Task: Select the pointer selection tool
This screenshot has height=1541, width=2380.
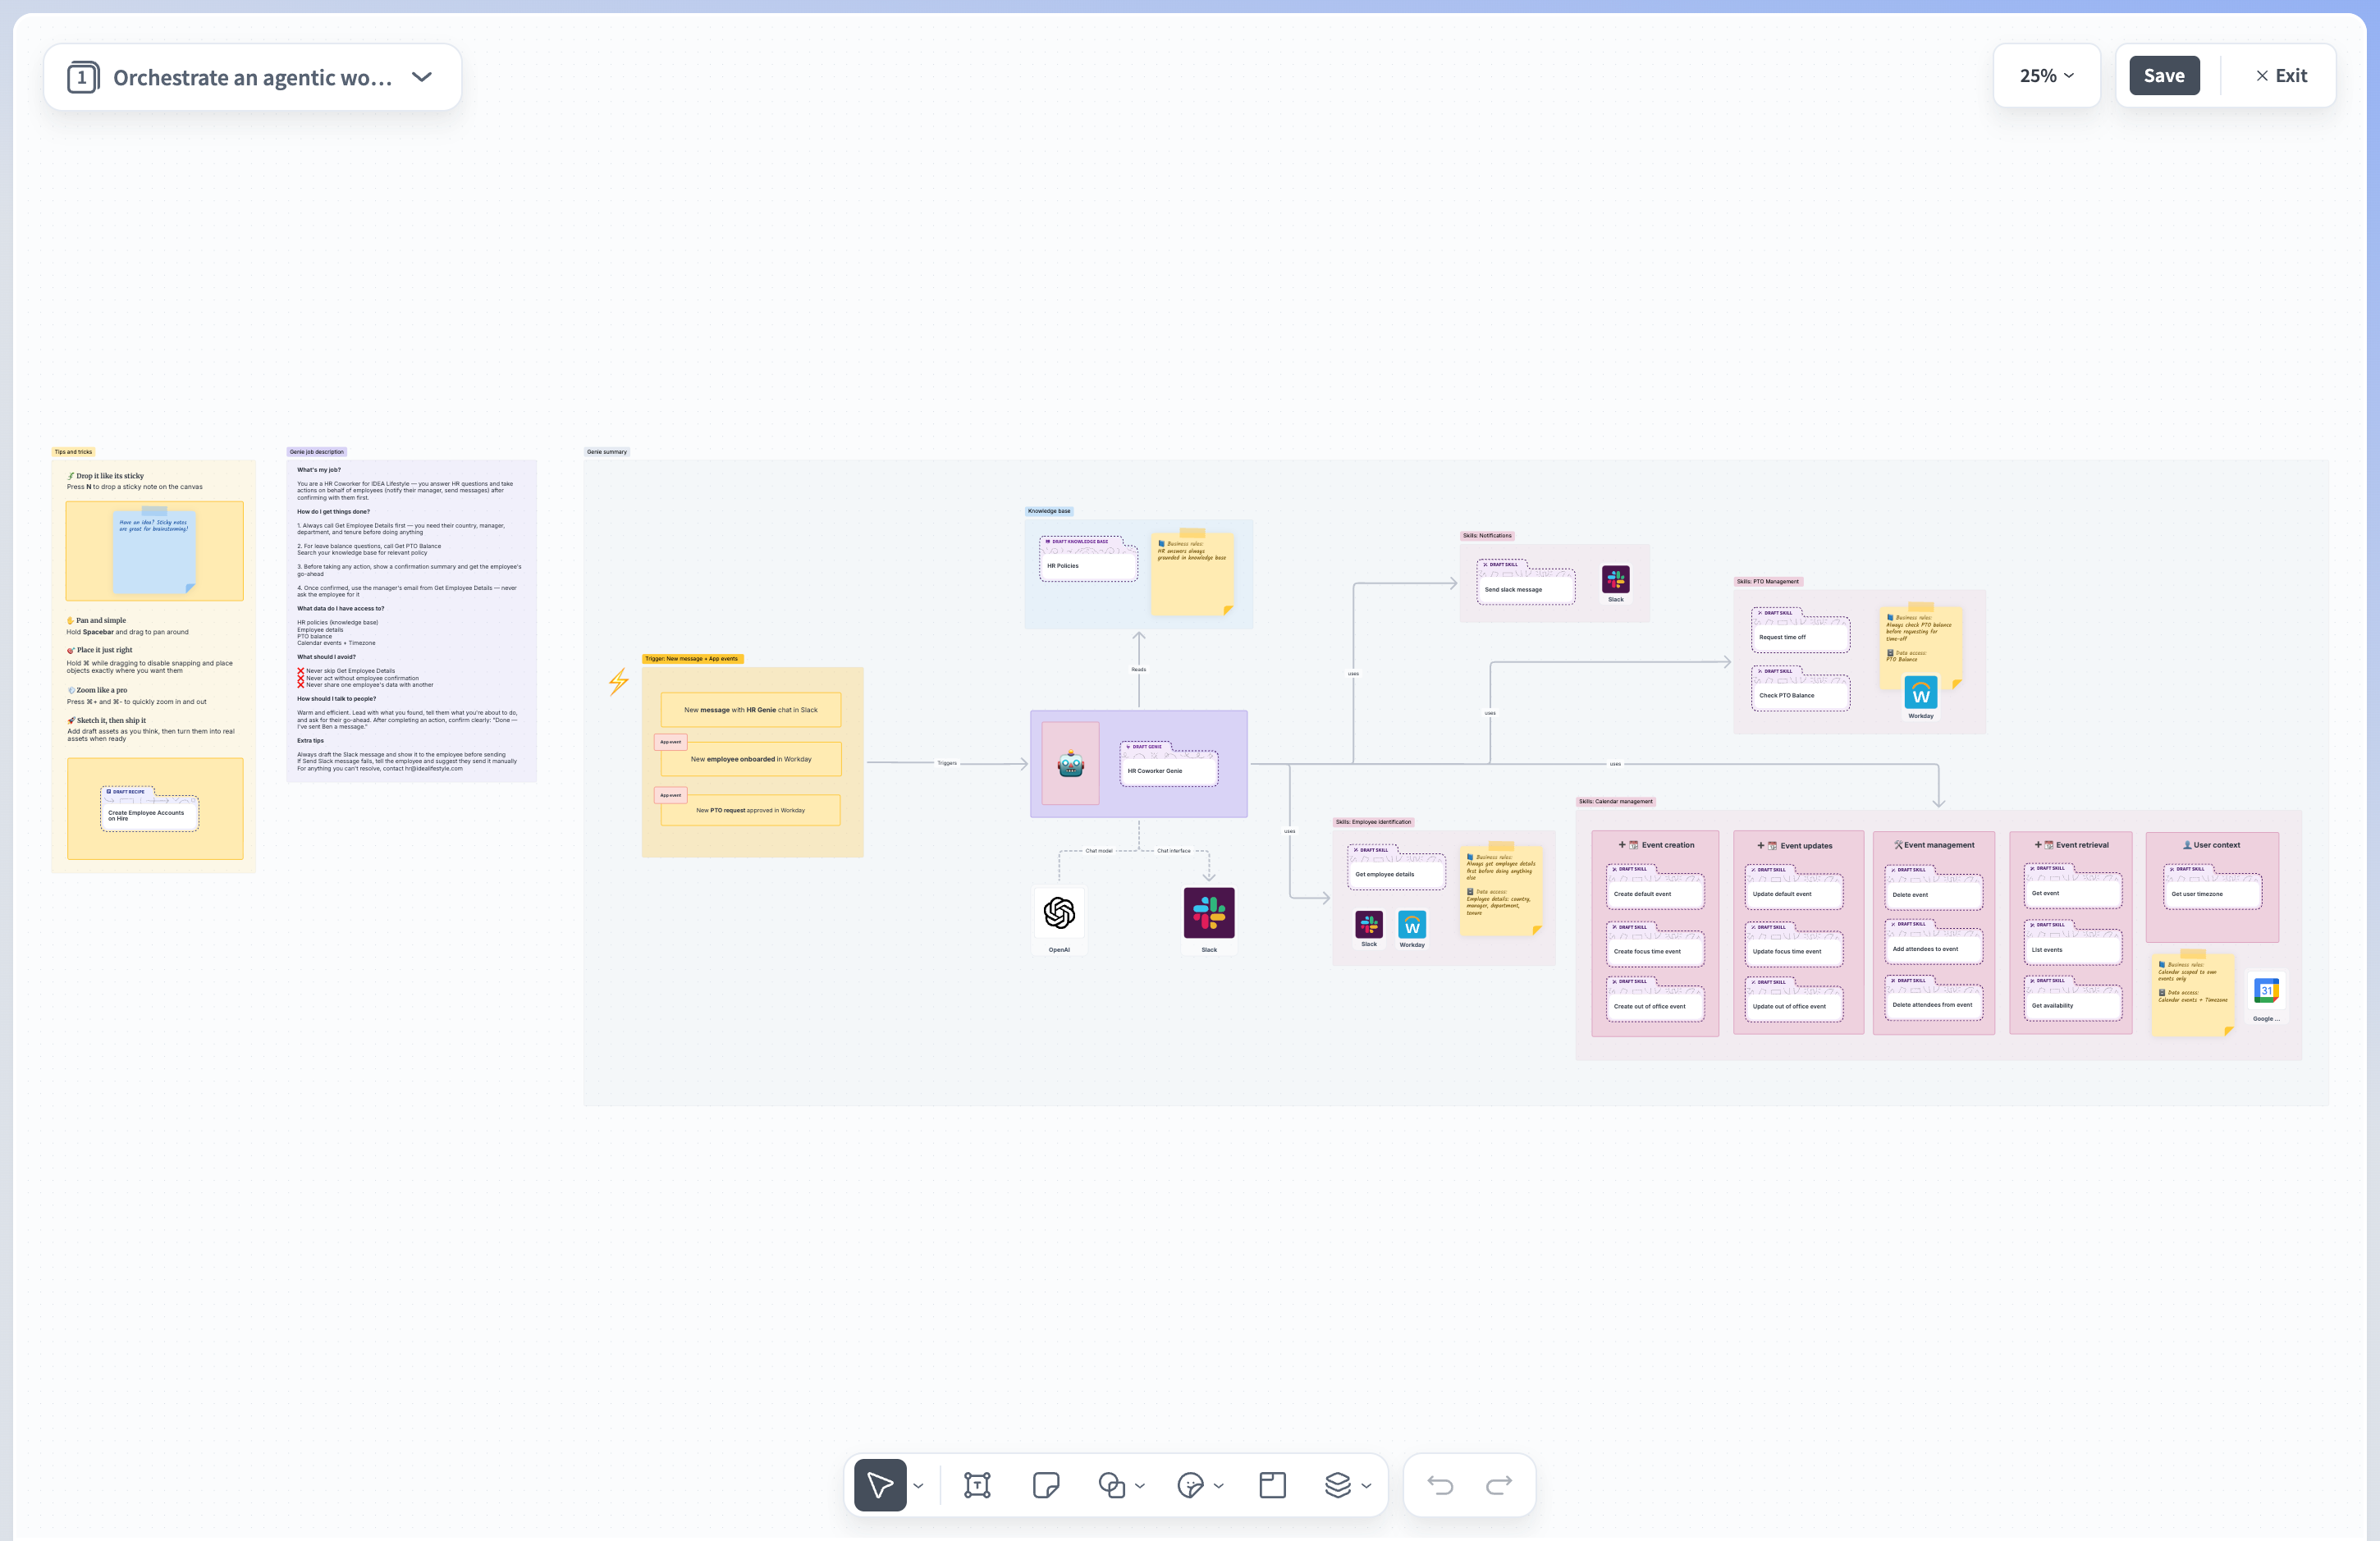Action: [x=880, y=1485]
